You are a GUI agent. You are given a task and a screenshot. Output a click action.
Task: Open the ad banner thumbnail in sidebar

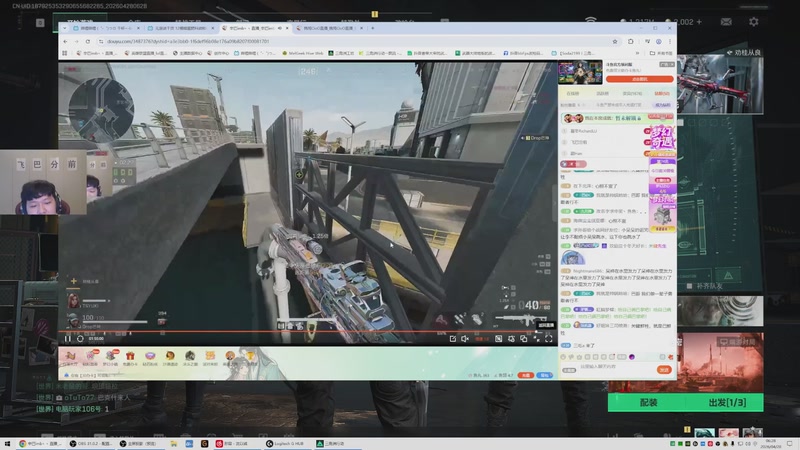580,72
